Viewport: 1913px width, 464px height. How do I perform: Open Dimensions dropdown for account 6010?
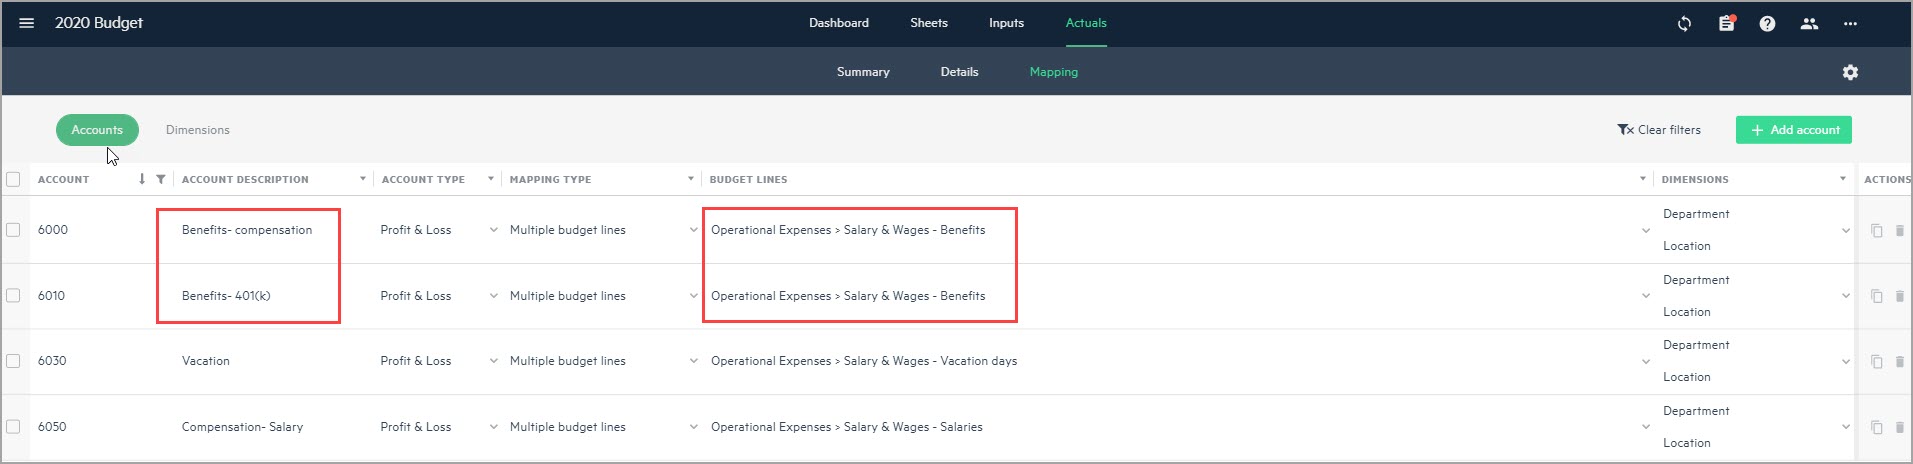1845,296
